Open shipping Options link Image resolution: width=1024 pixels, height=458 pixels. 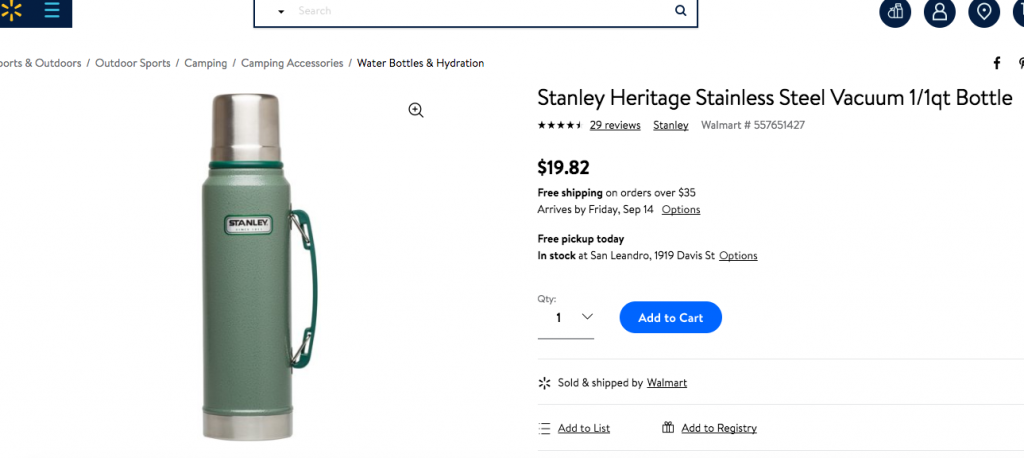[x=681, y=210]
